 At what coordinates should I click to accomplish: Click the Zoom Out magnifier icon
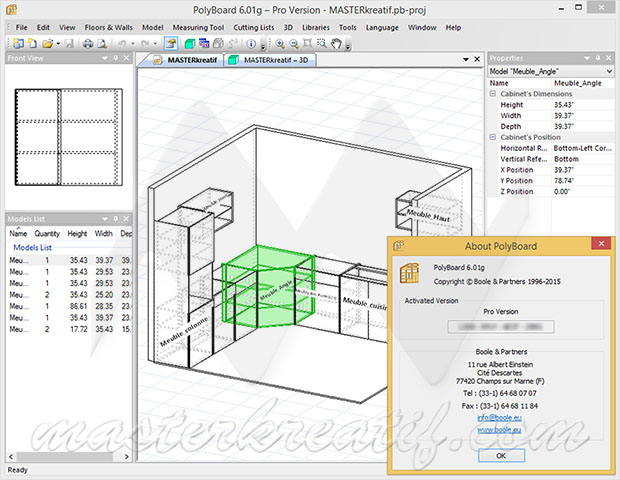point(294,43)
